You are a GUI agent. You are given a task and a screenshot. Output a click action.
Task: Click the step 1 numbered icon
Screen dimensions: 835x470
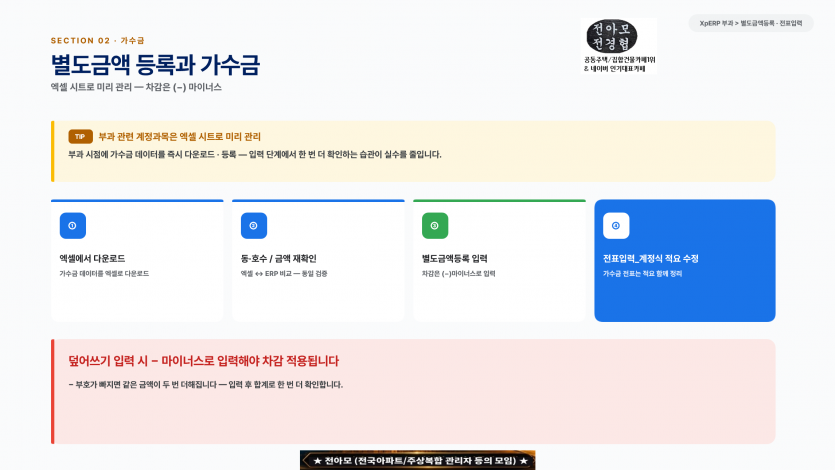[x=72, y=226]
